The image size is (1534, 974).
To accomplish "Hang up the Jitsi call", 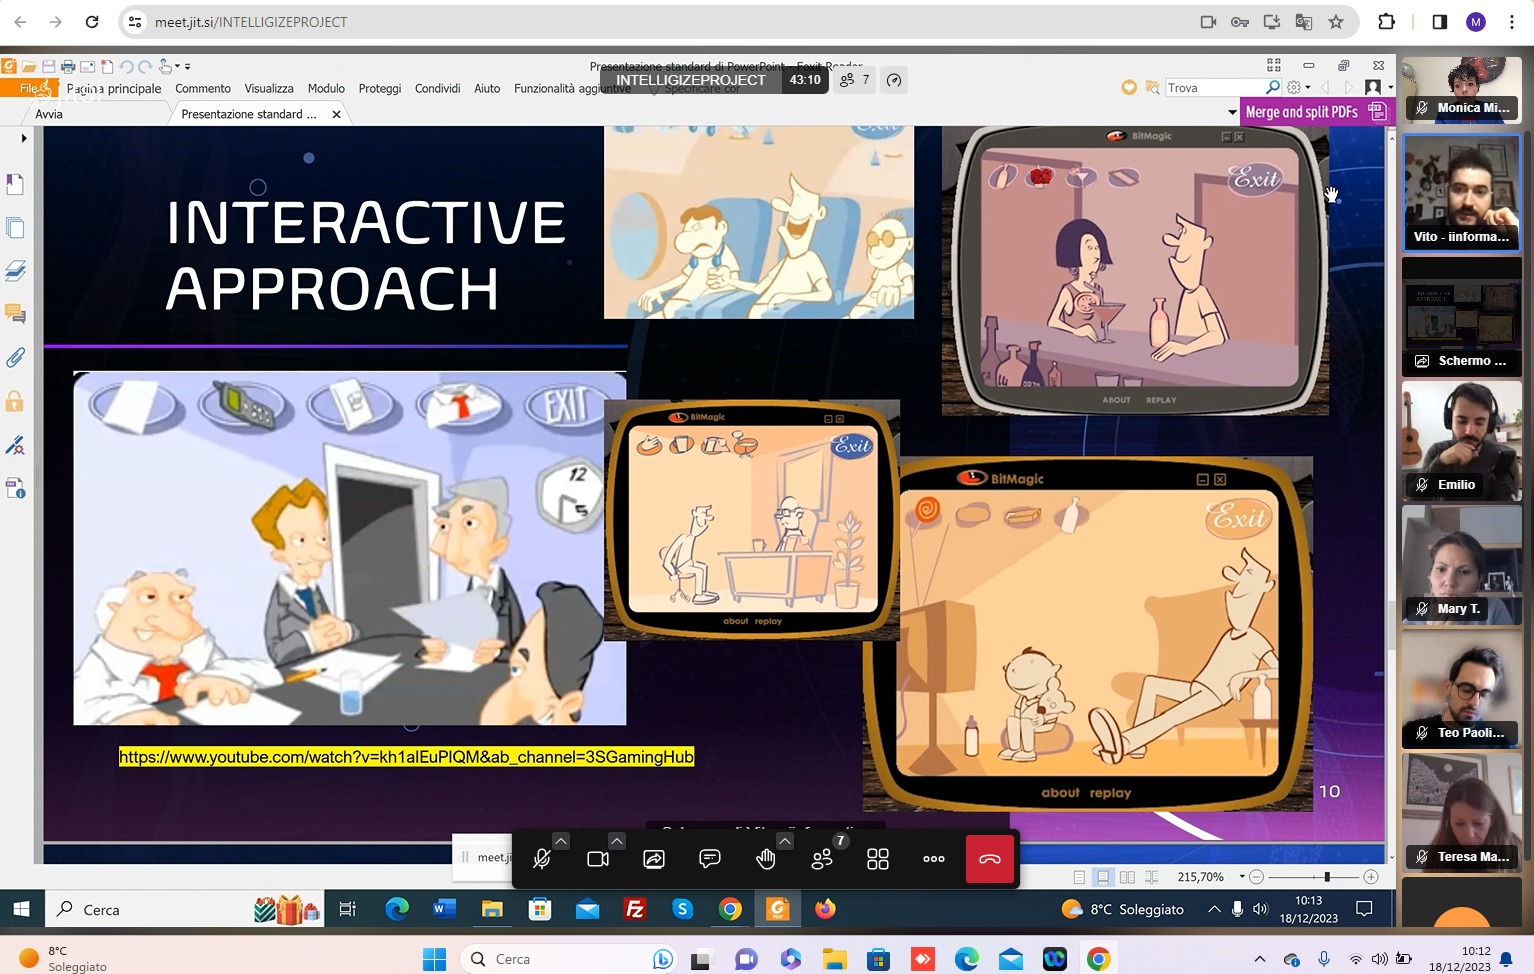I will (990, 859).
